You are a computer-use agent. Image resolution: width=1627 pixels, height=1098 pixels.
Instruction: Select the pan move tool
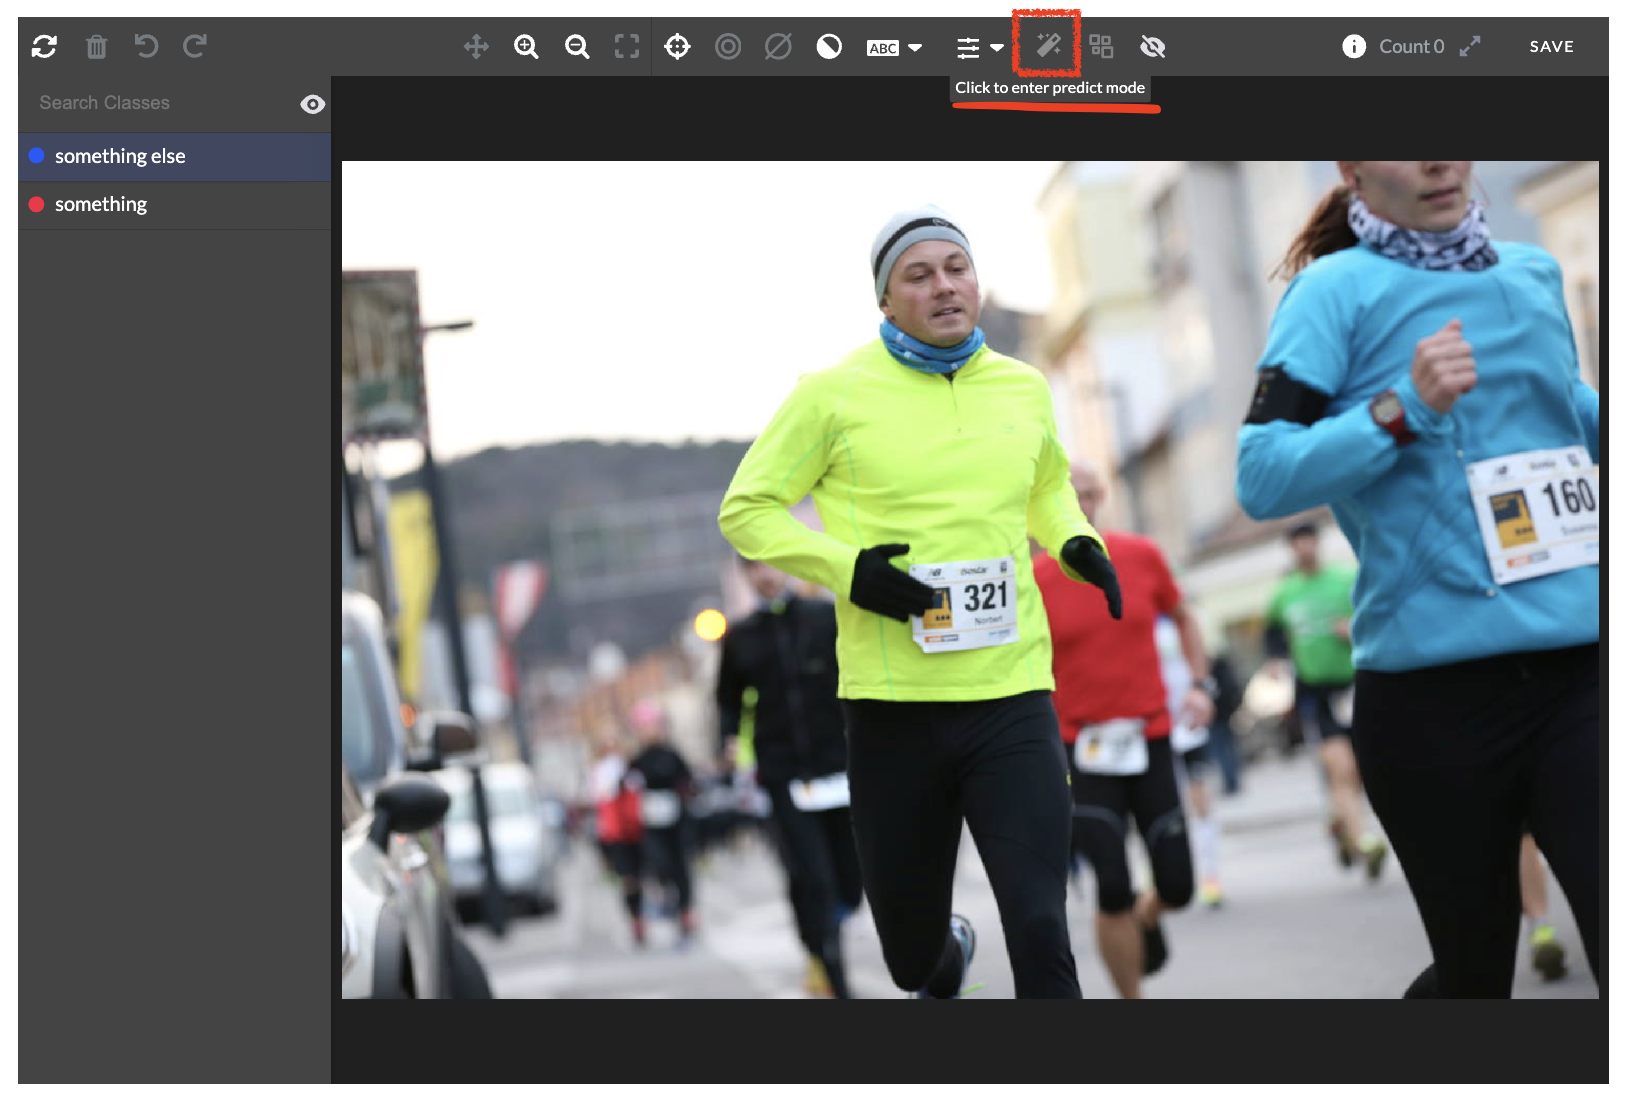476,47
